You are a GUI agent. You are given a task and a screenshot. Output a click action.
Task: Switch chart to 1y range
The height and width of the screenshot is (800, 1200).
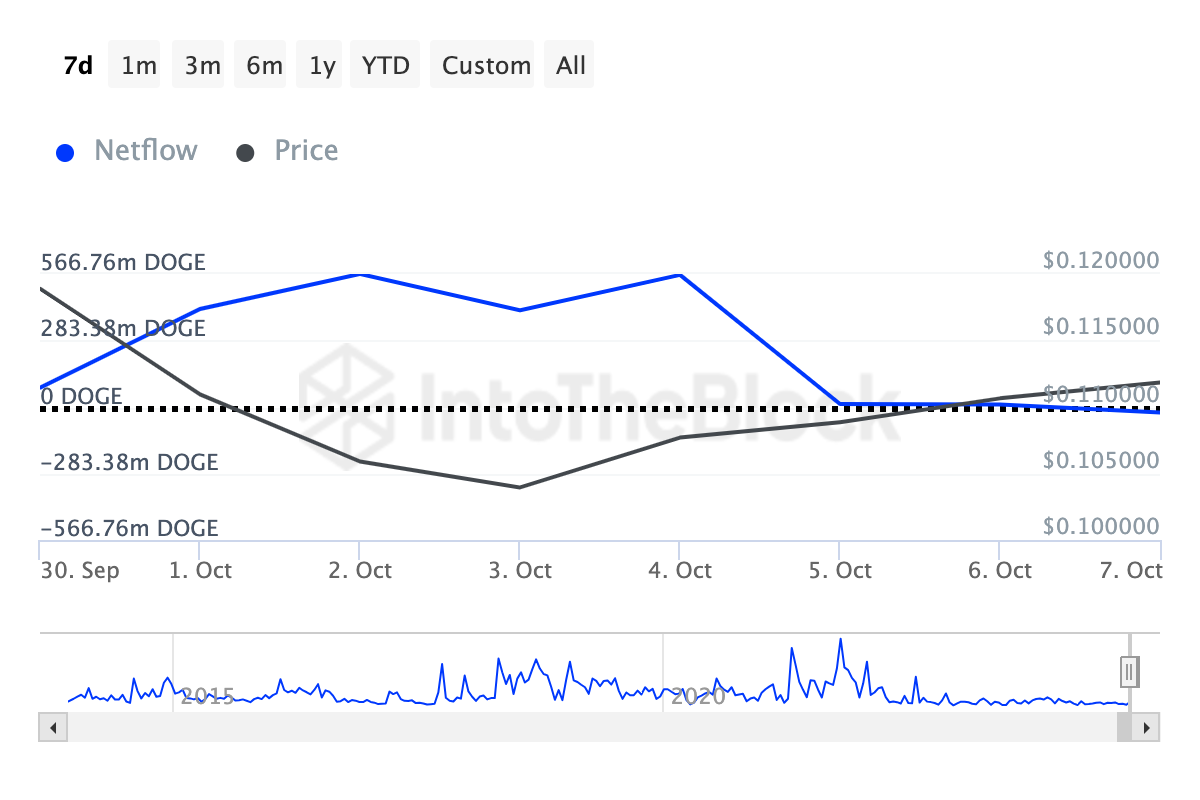(322, 65)
